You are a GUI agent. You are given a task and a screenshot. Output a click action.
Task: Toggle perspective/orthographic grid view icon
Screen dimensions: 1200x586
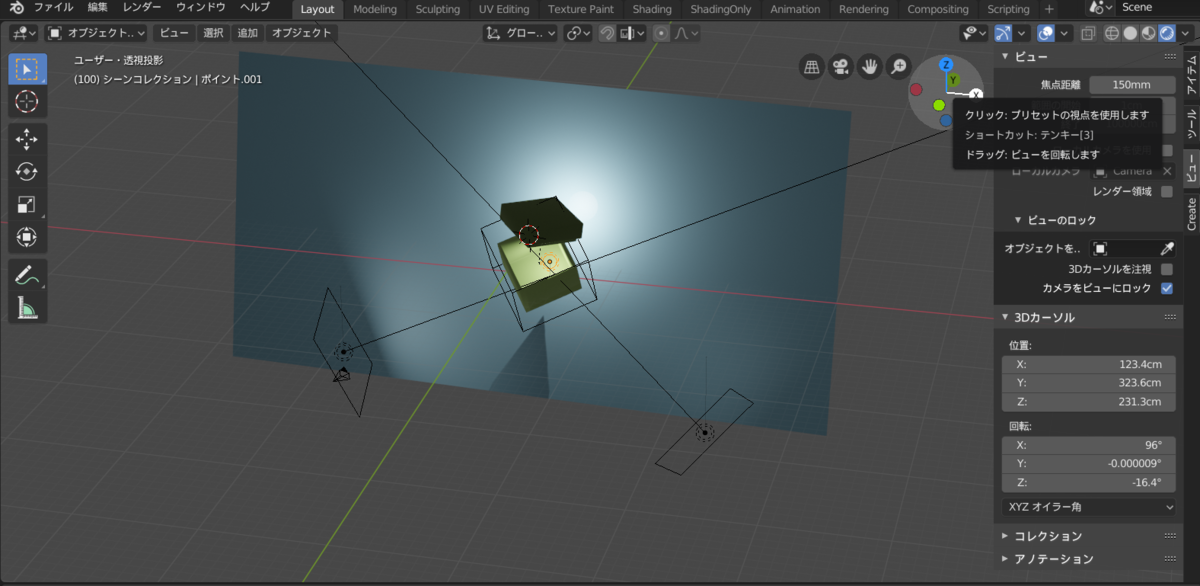point(813,67)
